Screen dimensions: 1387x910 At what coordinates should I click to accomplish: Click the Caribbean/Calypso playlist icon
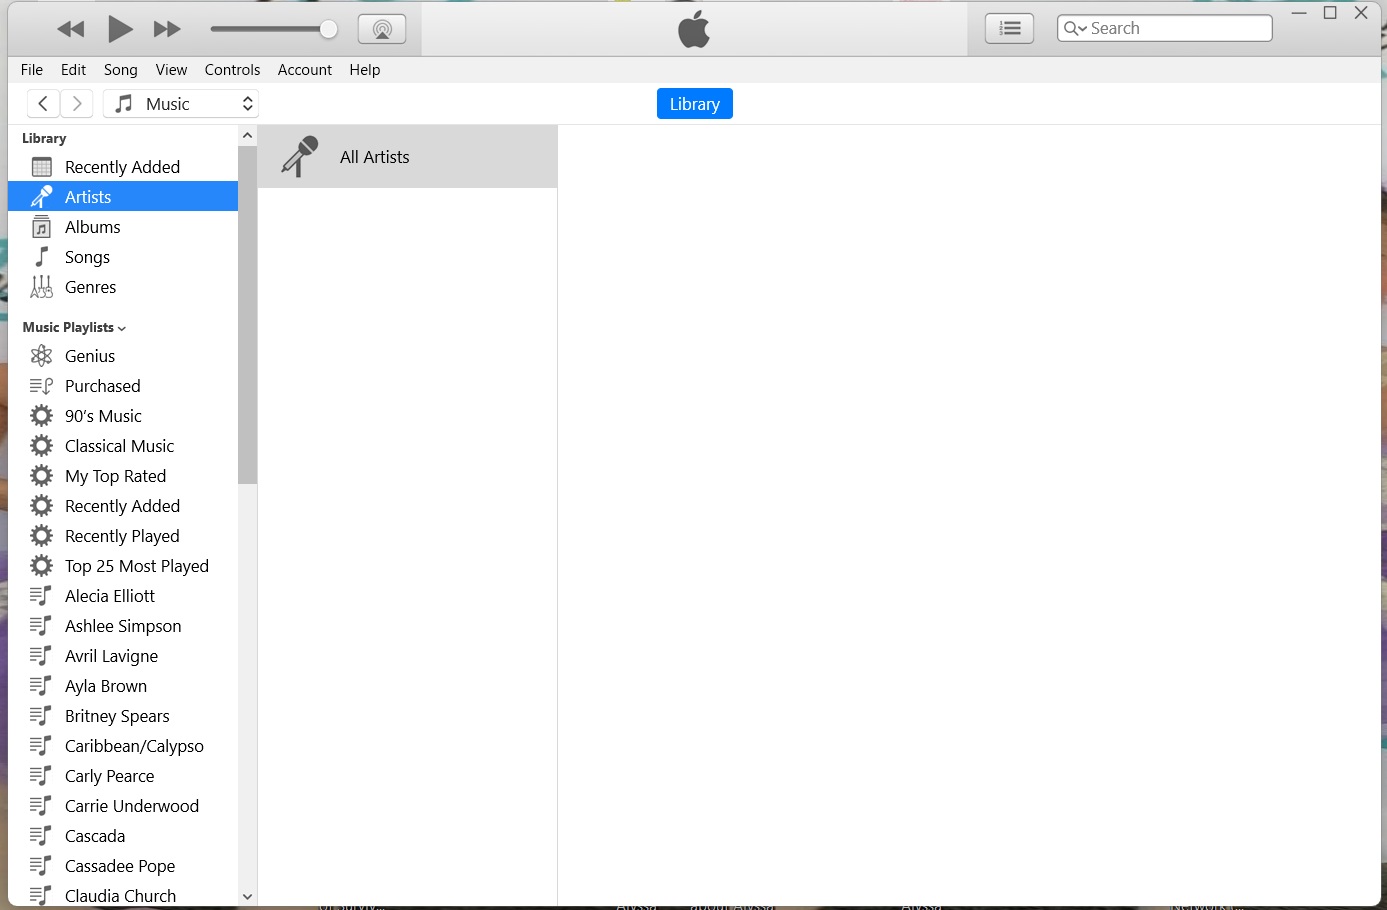tap(41, 746)
